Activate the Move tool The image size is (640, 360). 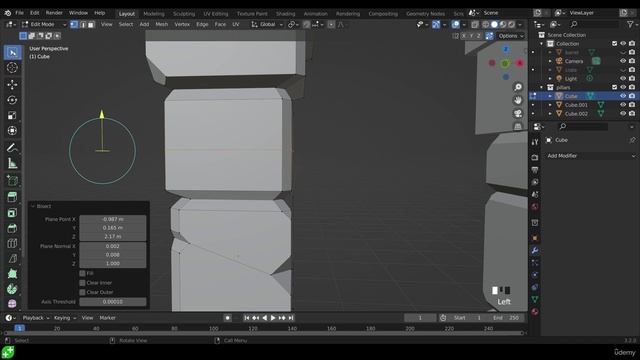12,84
